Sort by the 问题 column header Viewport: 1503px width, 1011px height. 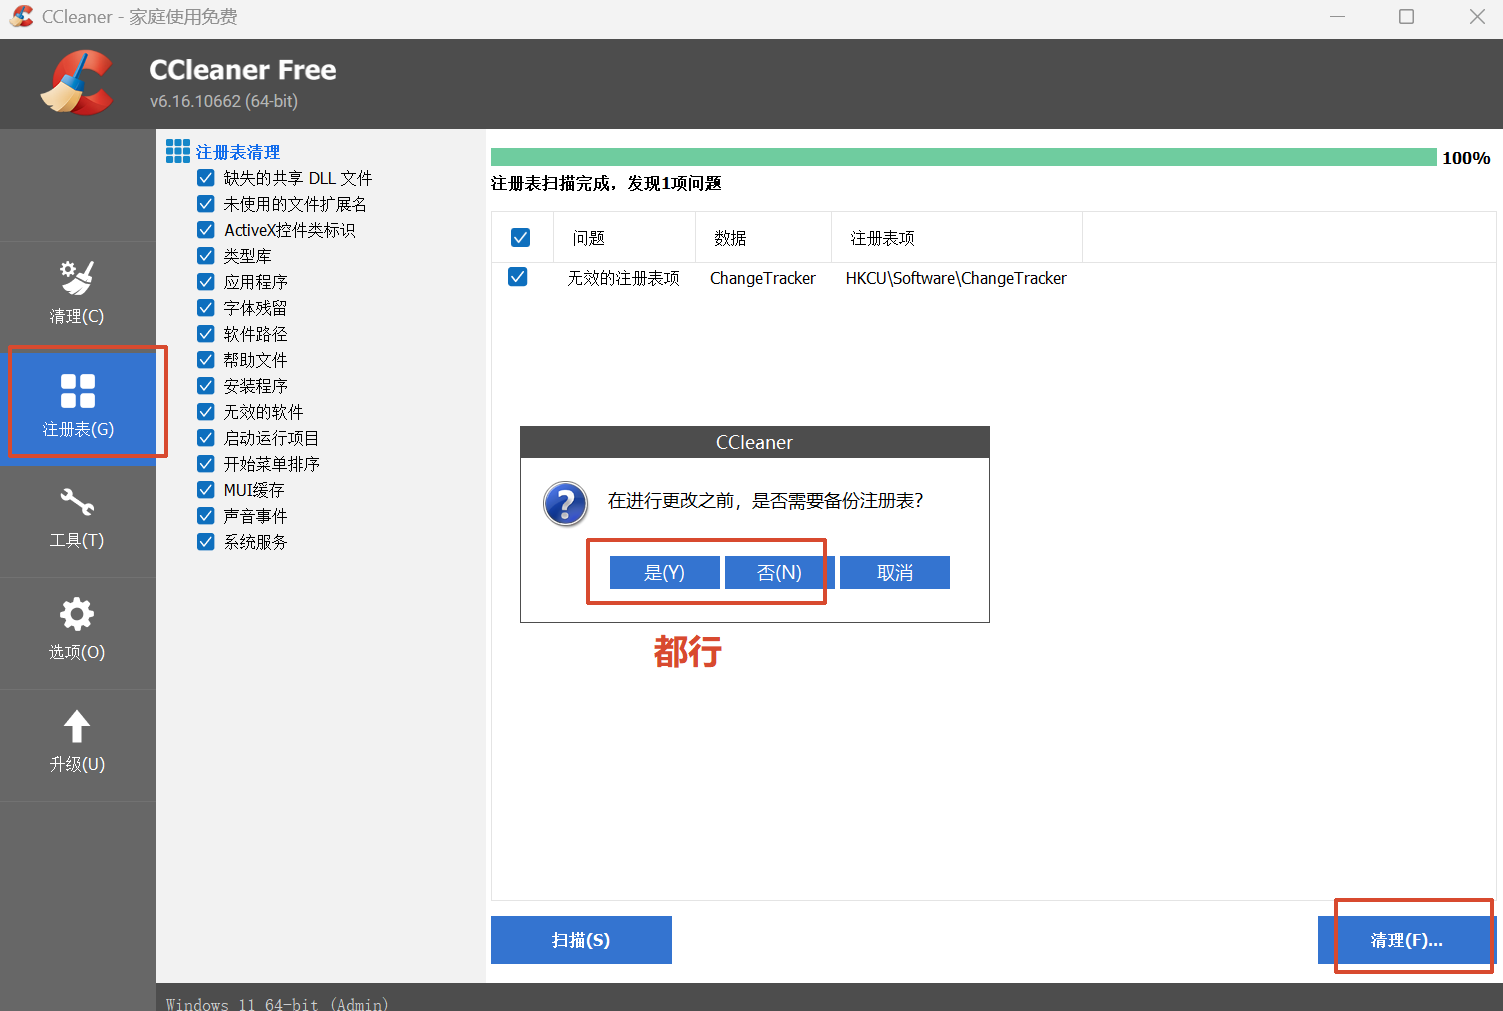(x=623, y=237)
